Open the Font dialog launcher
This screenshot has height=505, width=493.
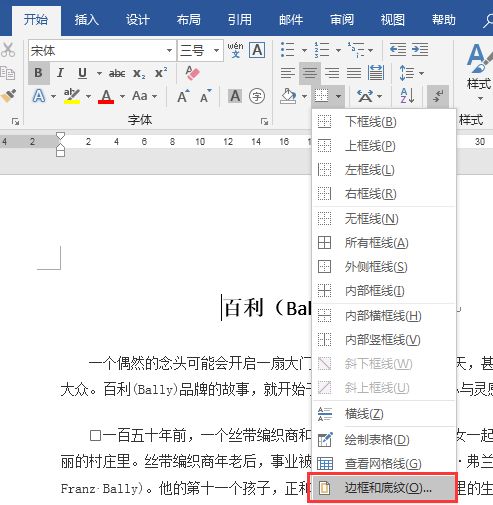[265, 121]
